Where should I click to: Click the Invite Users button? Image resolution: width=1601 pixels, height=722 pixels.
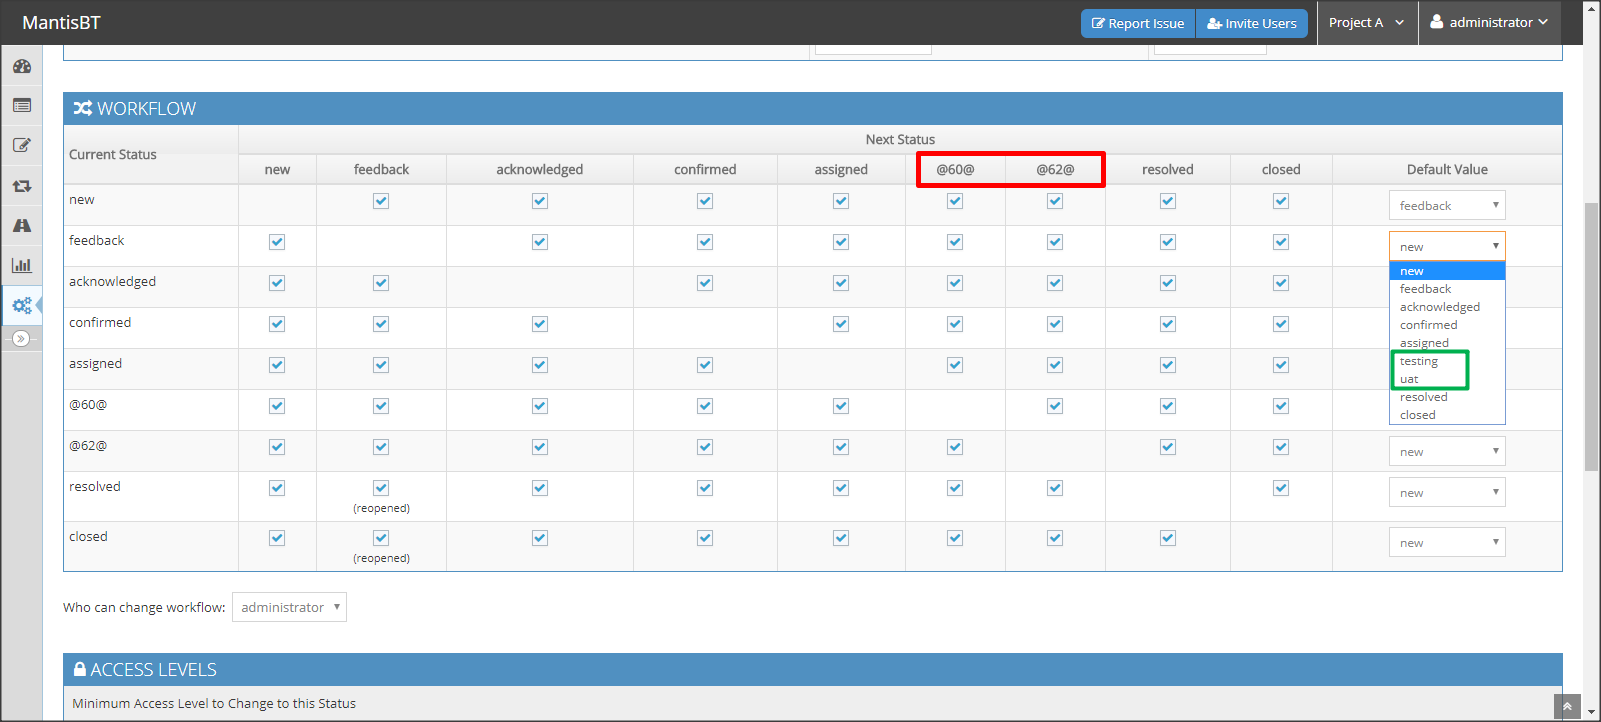(1251, 24)
